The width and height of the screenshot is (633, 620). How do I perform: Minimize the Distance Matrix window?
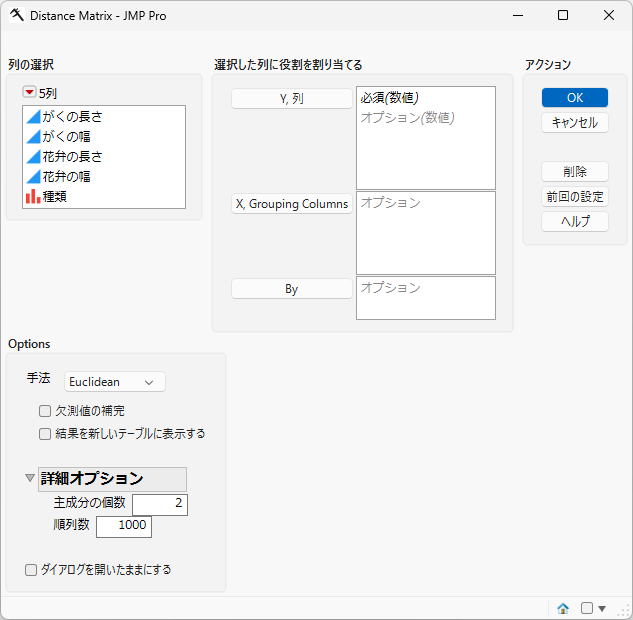click(518, 15)
